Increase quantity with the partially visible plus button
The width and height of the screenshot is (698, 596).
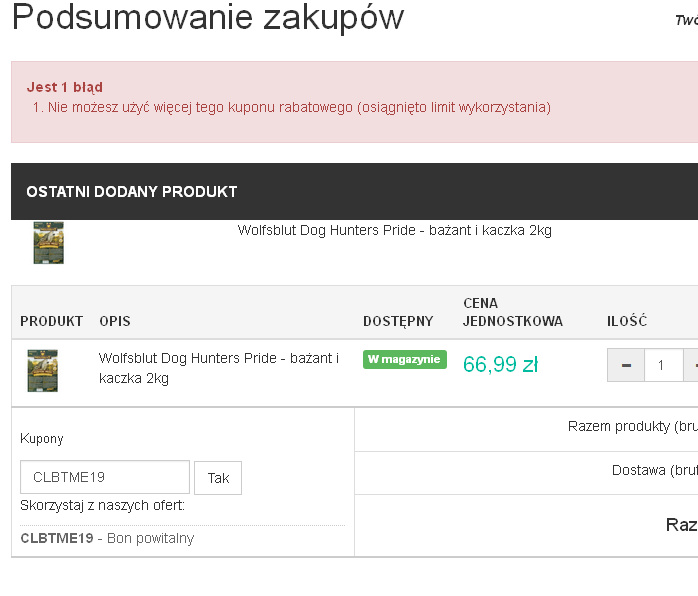coord(691,365)
